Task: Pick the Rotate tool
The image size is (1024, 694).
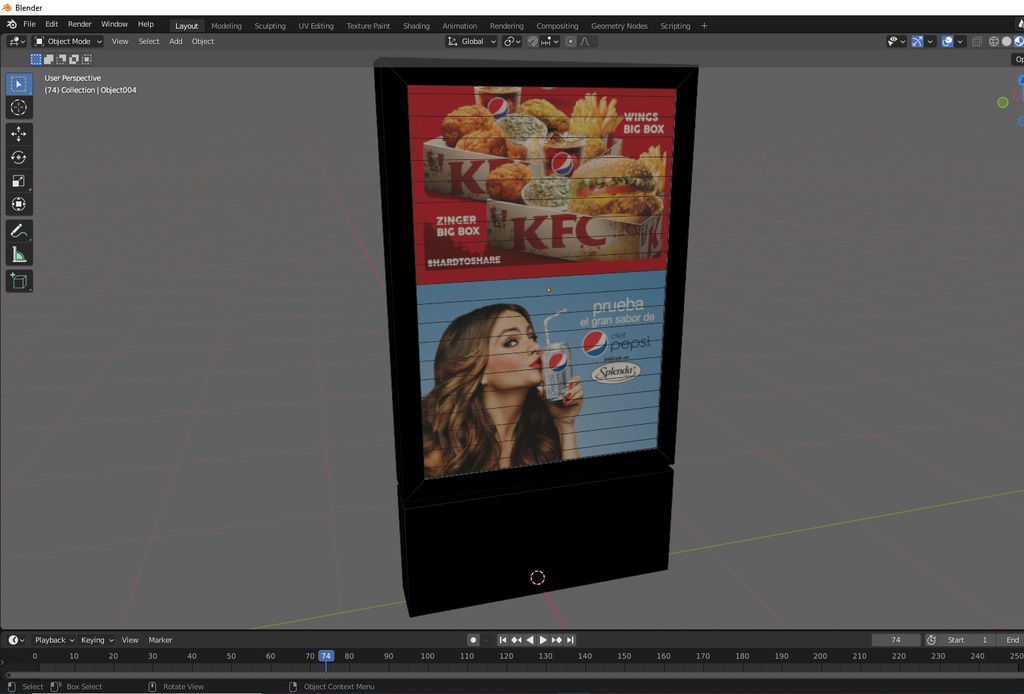Action: click(18, 157)
